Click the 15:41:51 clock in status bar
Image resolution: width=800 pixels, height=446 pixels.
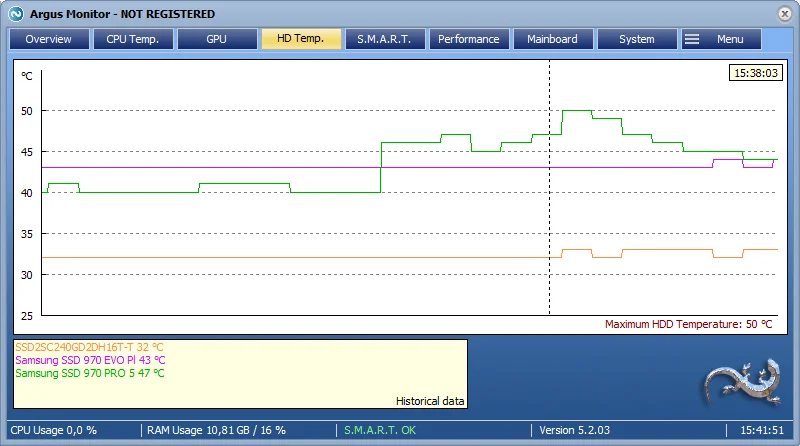point(762,430)
